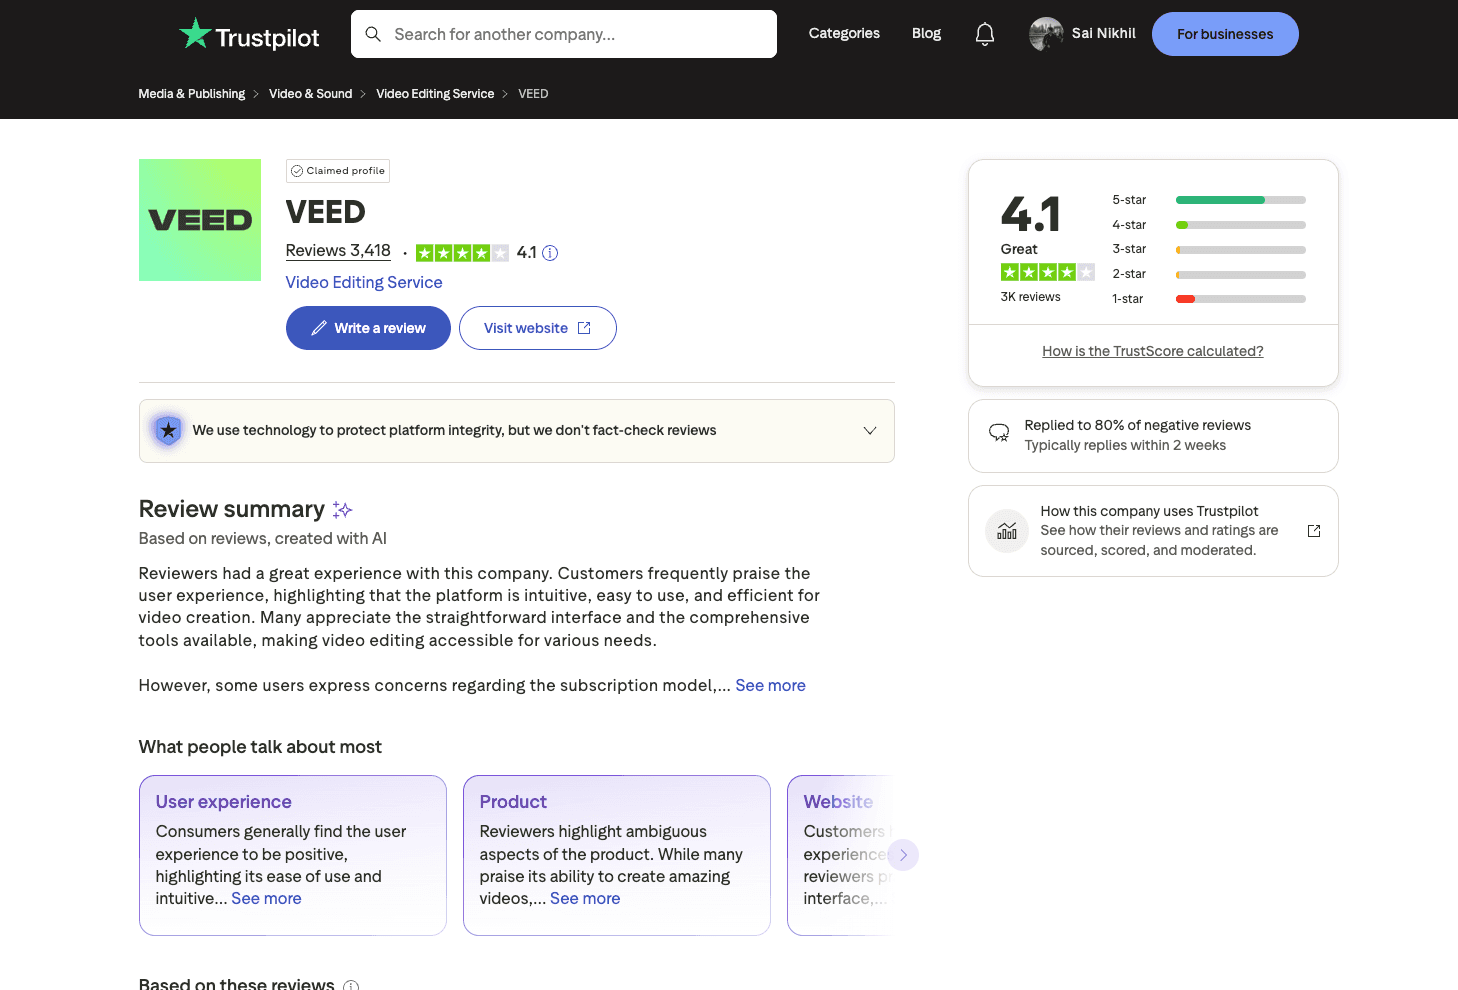The height and width of the screenshot is (990, 1458).
Task: Click the VEED breadcrumb text
Action: tap(533, 94)
